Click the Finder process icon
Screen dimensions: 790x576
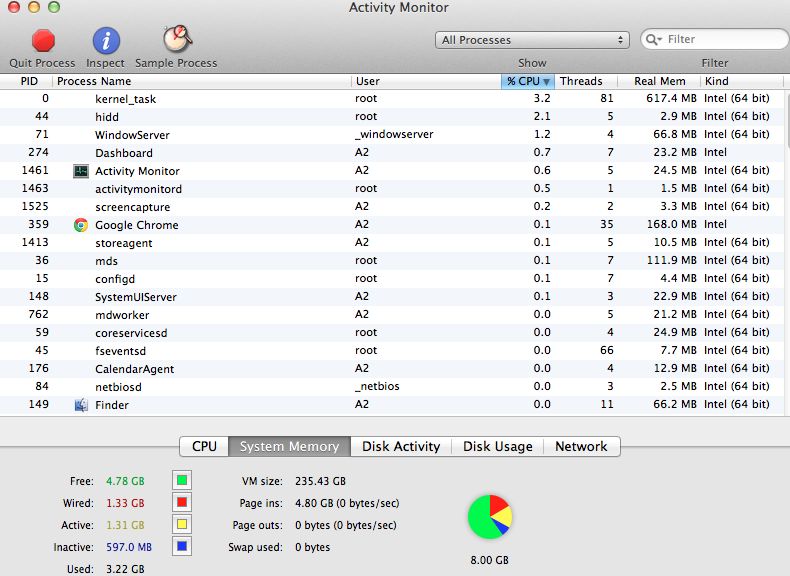pos(81,405)
